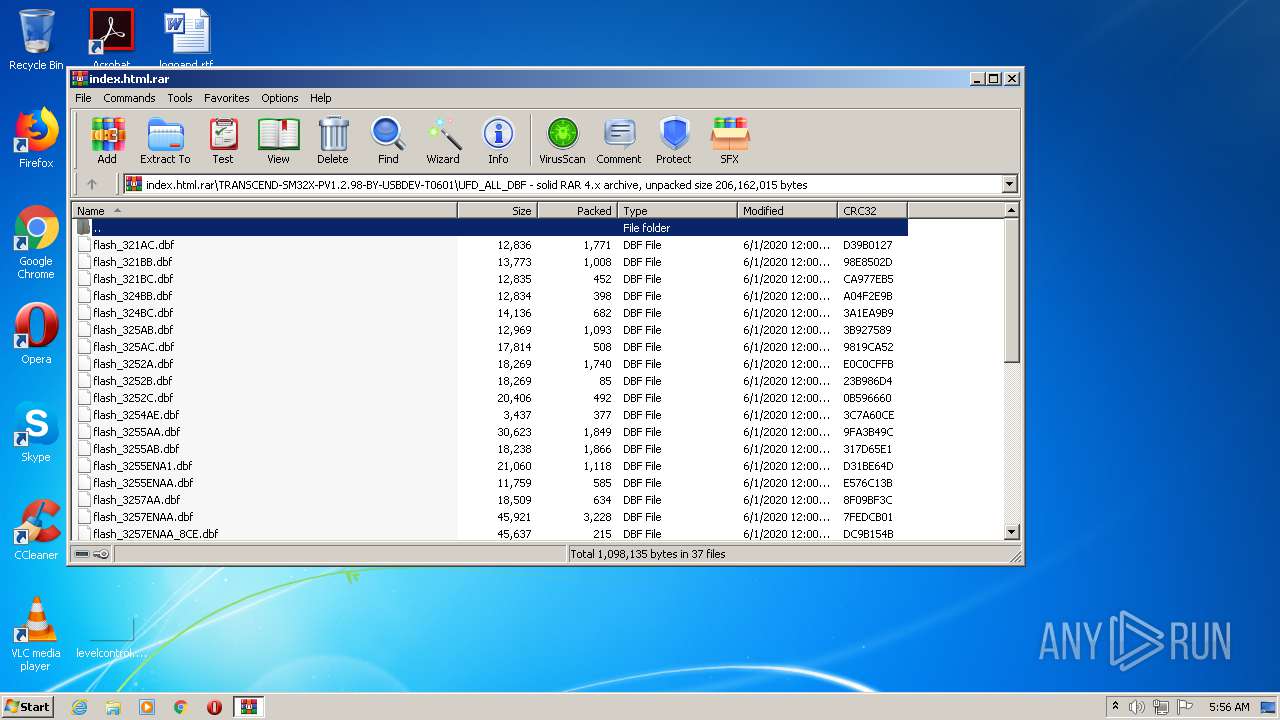Viewport: 1280px width, 720px height.
Task: Click Windows Media Player taskbar icon
Action: (x=147, y=707)
